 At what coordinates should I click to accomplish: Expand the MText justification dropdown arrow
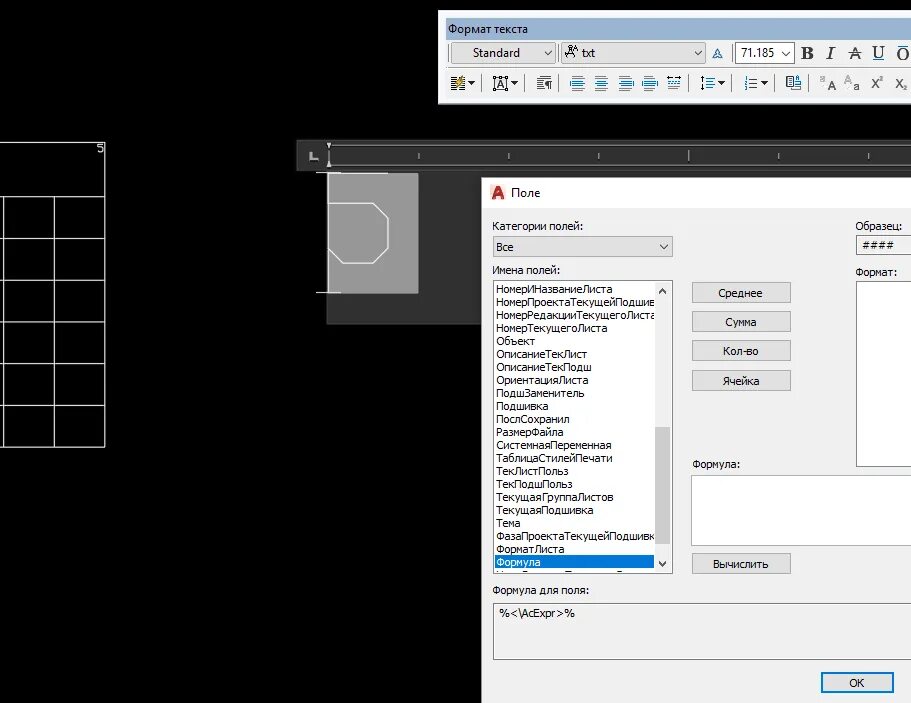[514, 83]
